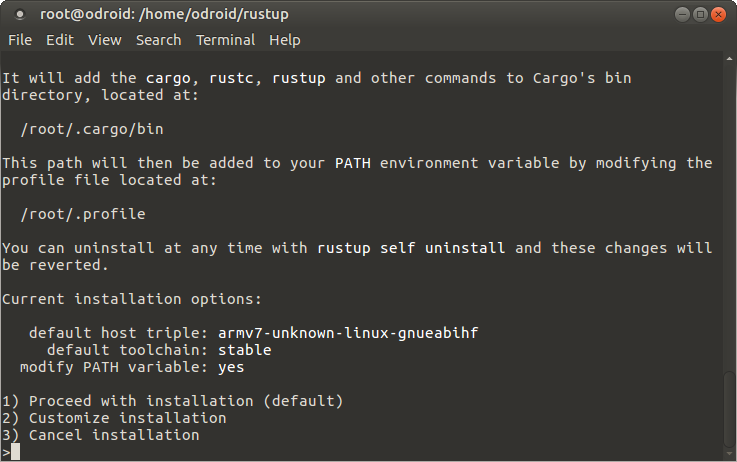
Task: Close the terminal window
Action: [x=718, y=15]
